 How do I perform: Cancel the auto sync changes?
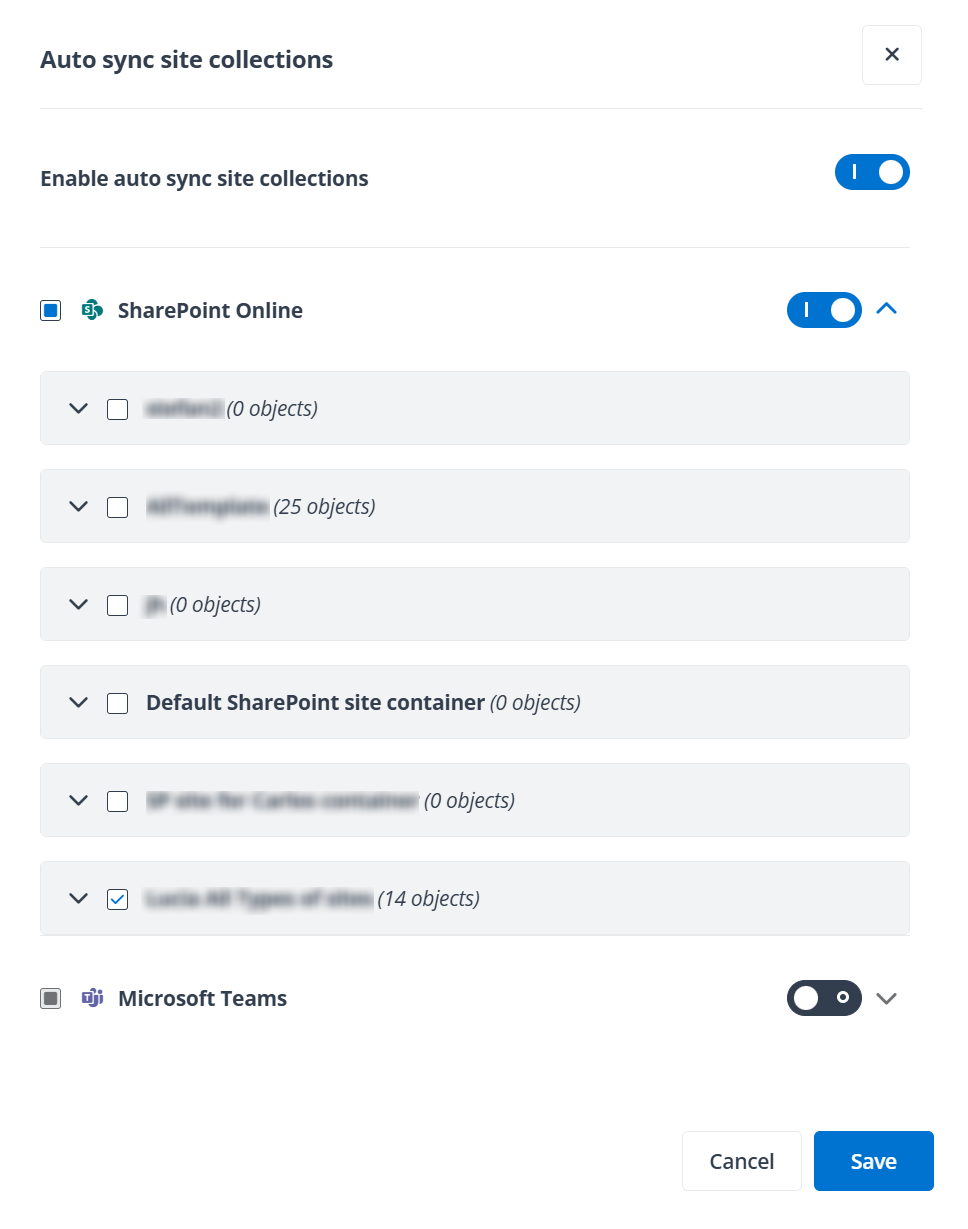tap(742, 1161)
